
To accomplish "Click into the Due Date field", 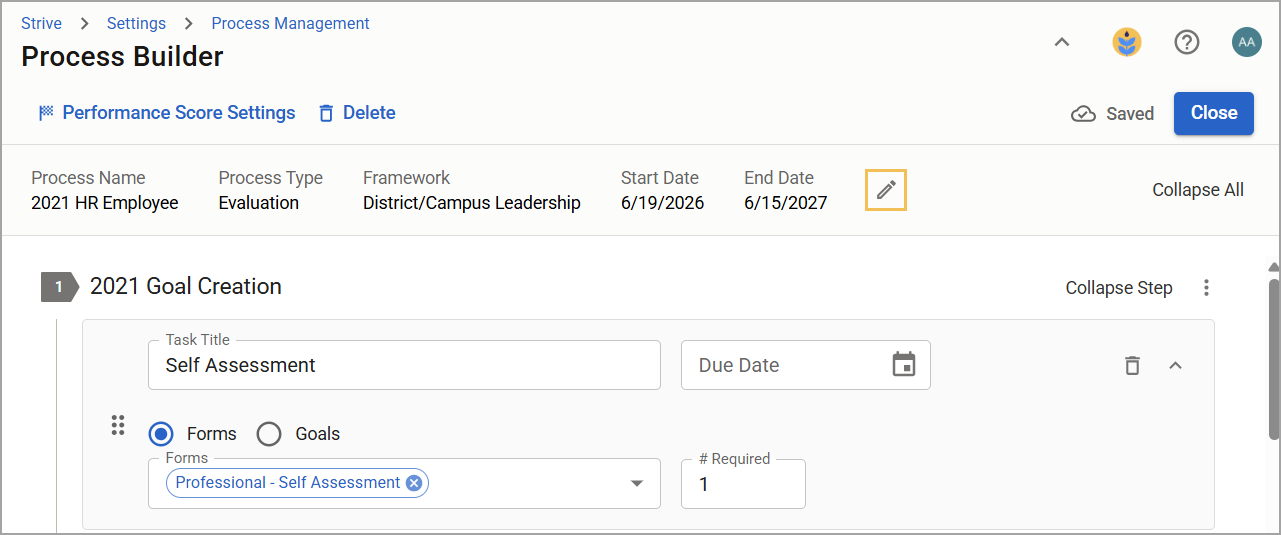I will (x=806, y=365).
